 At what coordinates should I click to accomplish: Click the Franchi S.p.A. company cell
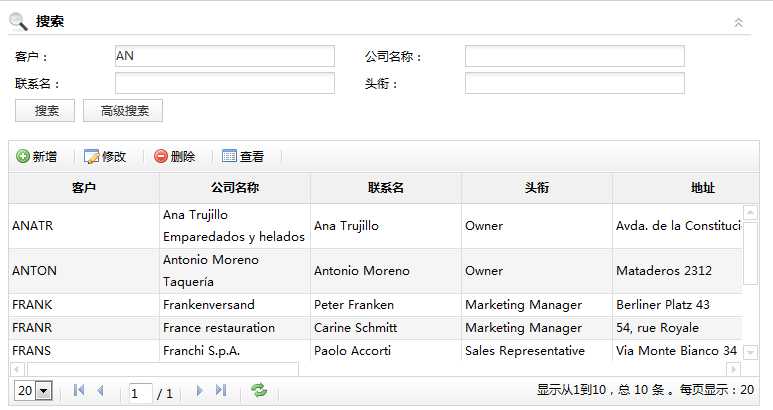point(235,350)
